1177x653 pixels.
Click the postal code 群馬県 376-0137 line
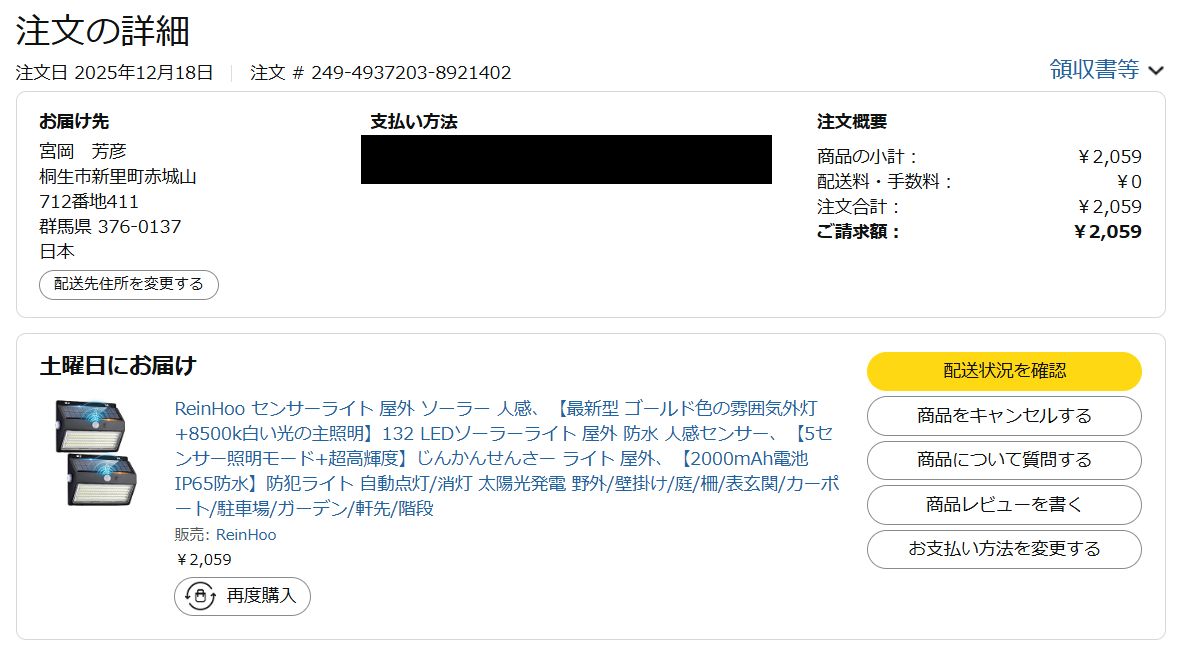coord(110,227)
